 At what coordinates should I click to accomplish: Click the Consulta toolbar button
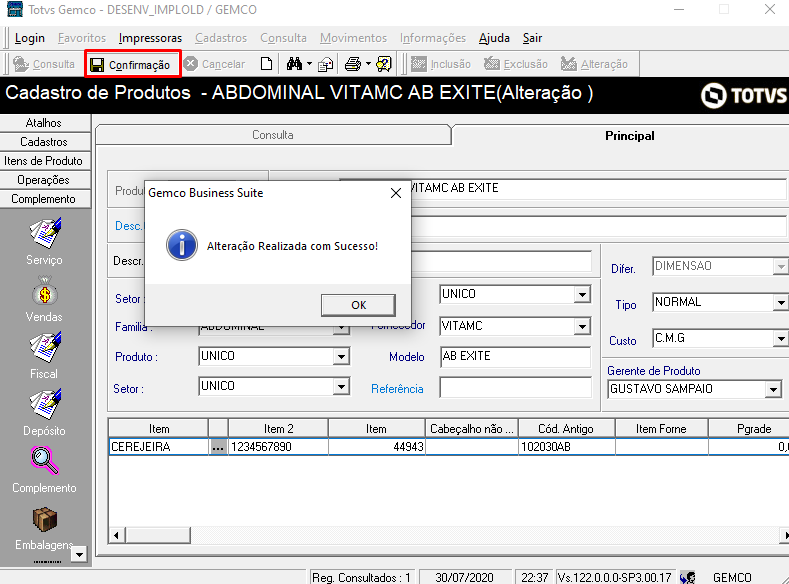(44, 64)
